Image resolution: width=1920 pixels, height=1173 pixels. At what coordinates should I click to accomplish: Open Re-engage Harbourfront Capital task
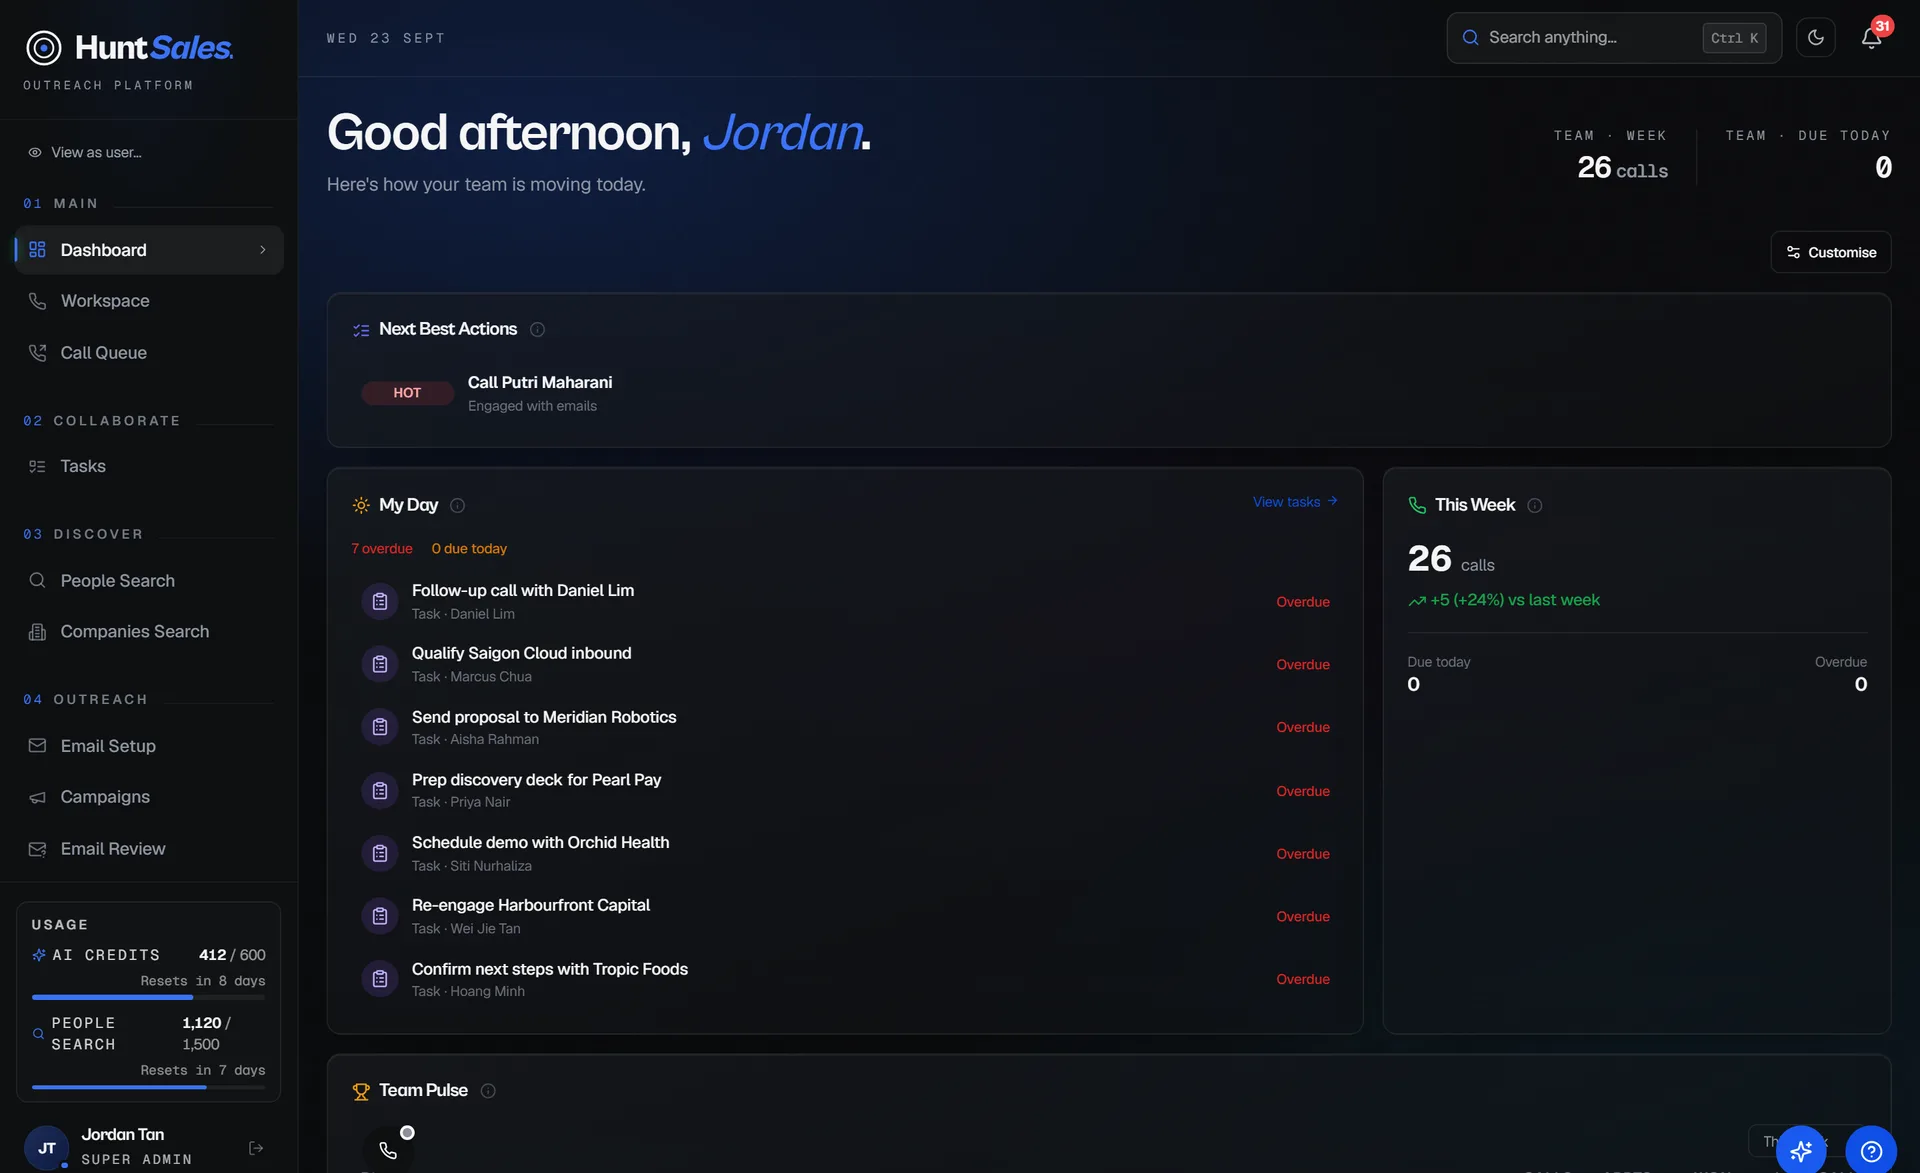click(x=531, y=905)
